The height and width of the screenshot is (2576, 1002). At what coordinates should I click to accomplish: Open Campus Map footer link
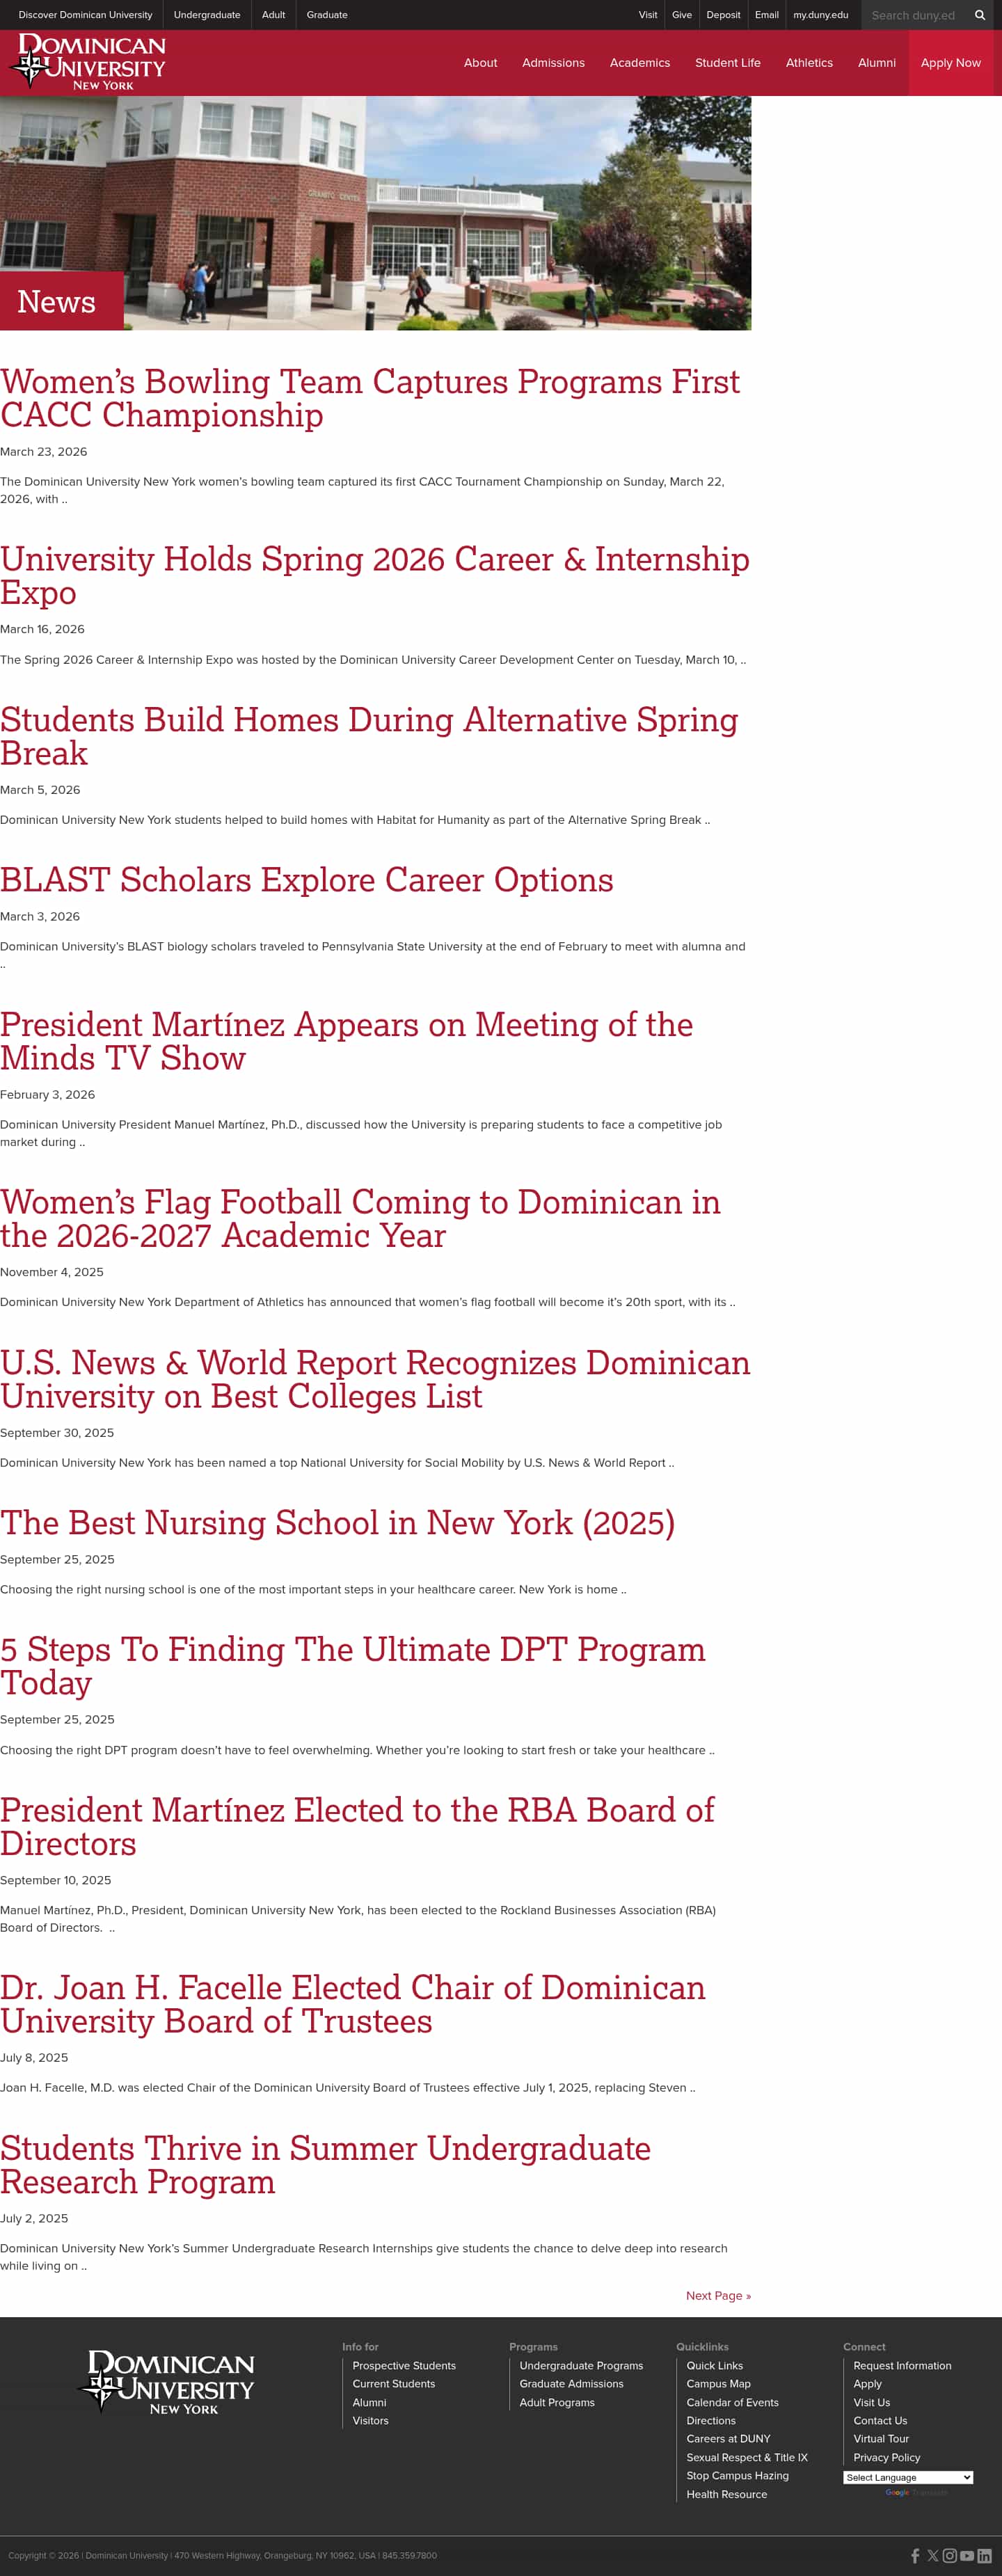pyautogui.click(x=718, y=2384)
